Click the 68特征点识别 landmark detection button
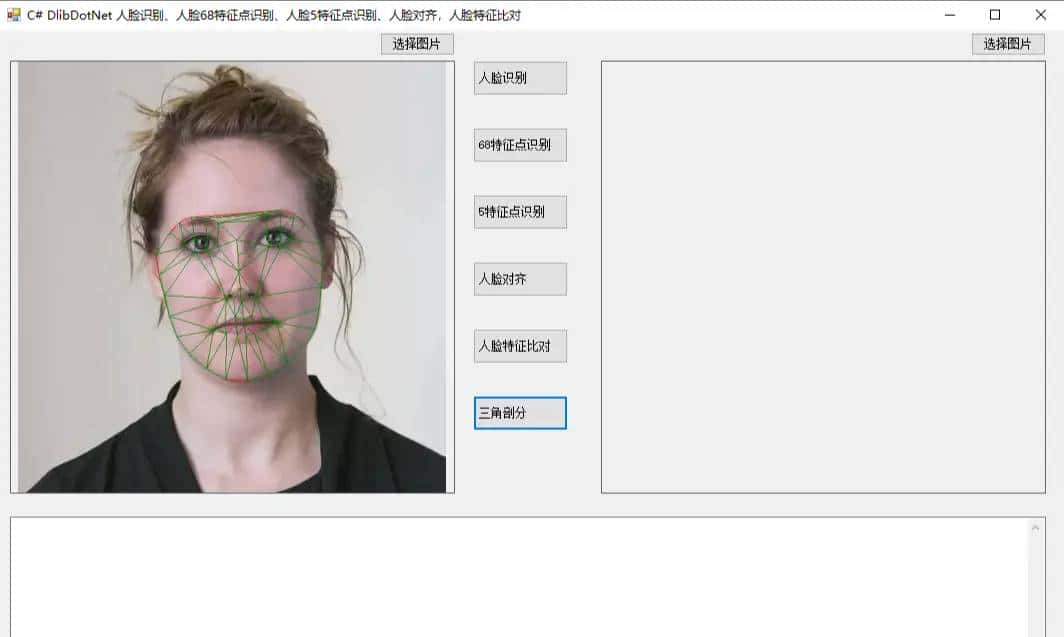 pyautogui.click(x=519, y=144)
